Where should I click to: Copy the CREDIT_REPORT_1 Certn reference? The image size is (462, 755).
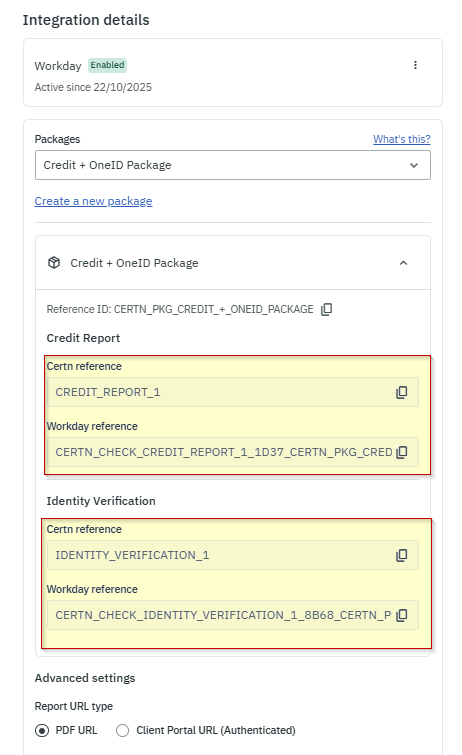click(401, 392)
